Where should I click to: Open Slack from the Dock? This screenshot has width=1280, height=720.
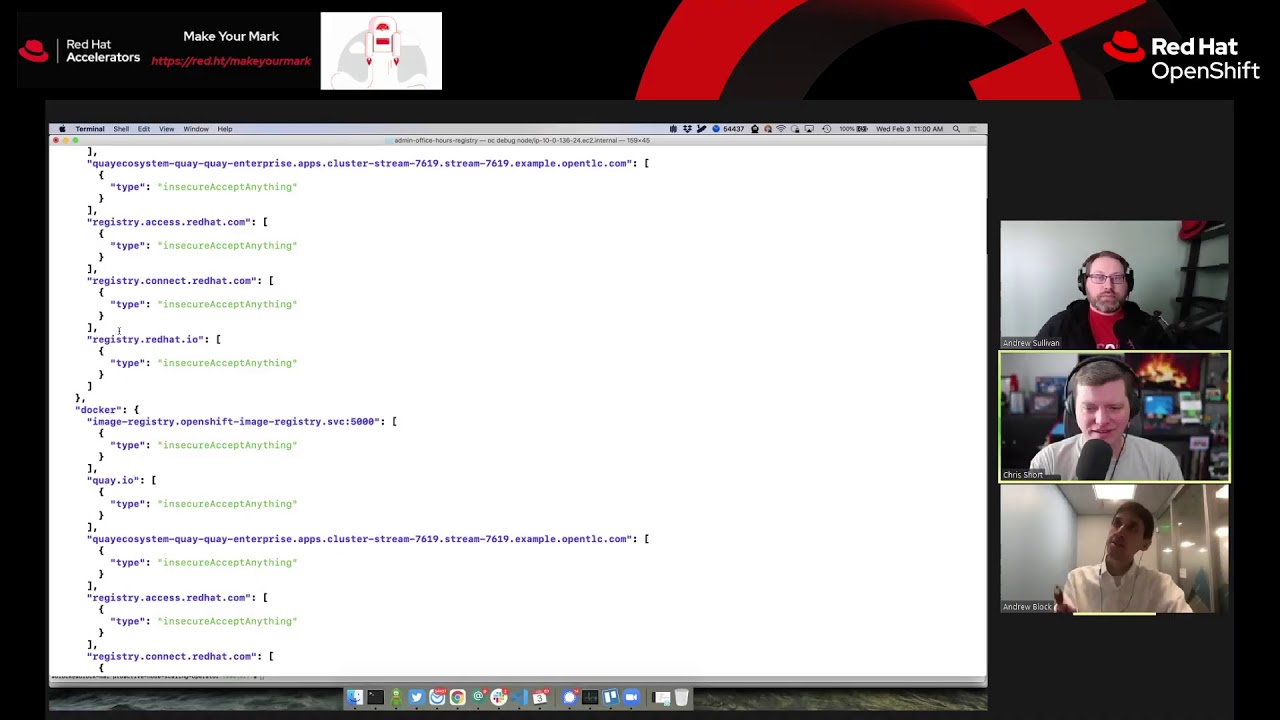[499, 697]
